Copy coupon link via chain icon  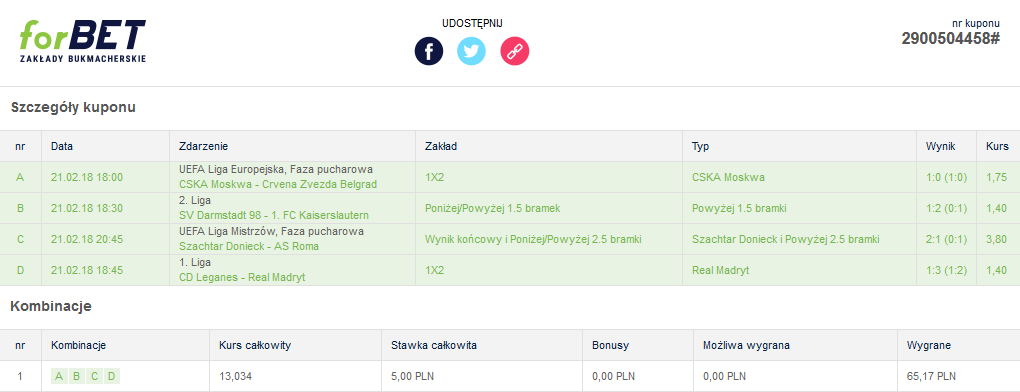tap(515, 51)
